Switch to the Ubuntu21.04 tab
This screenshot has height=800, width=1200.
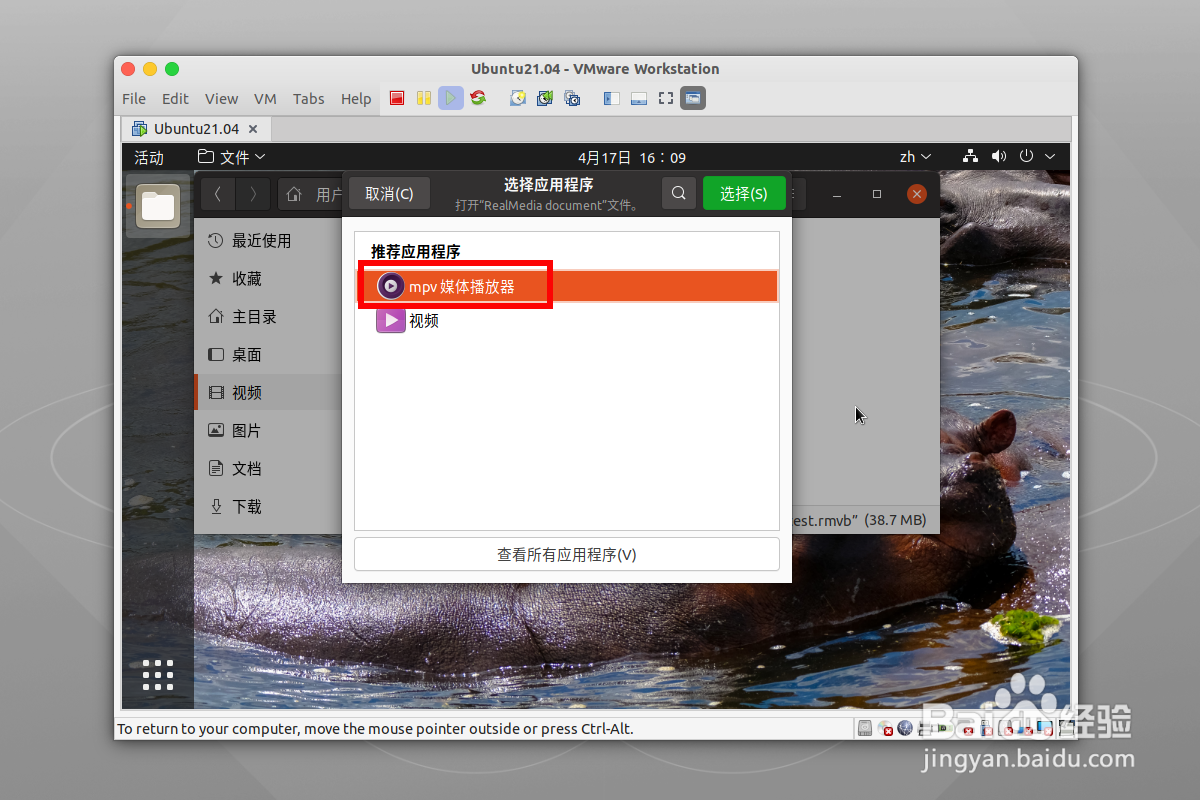pyautogui.click(x=196, y=129)
